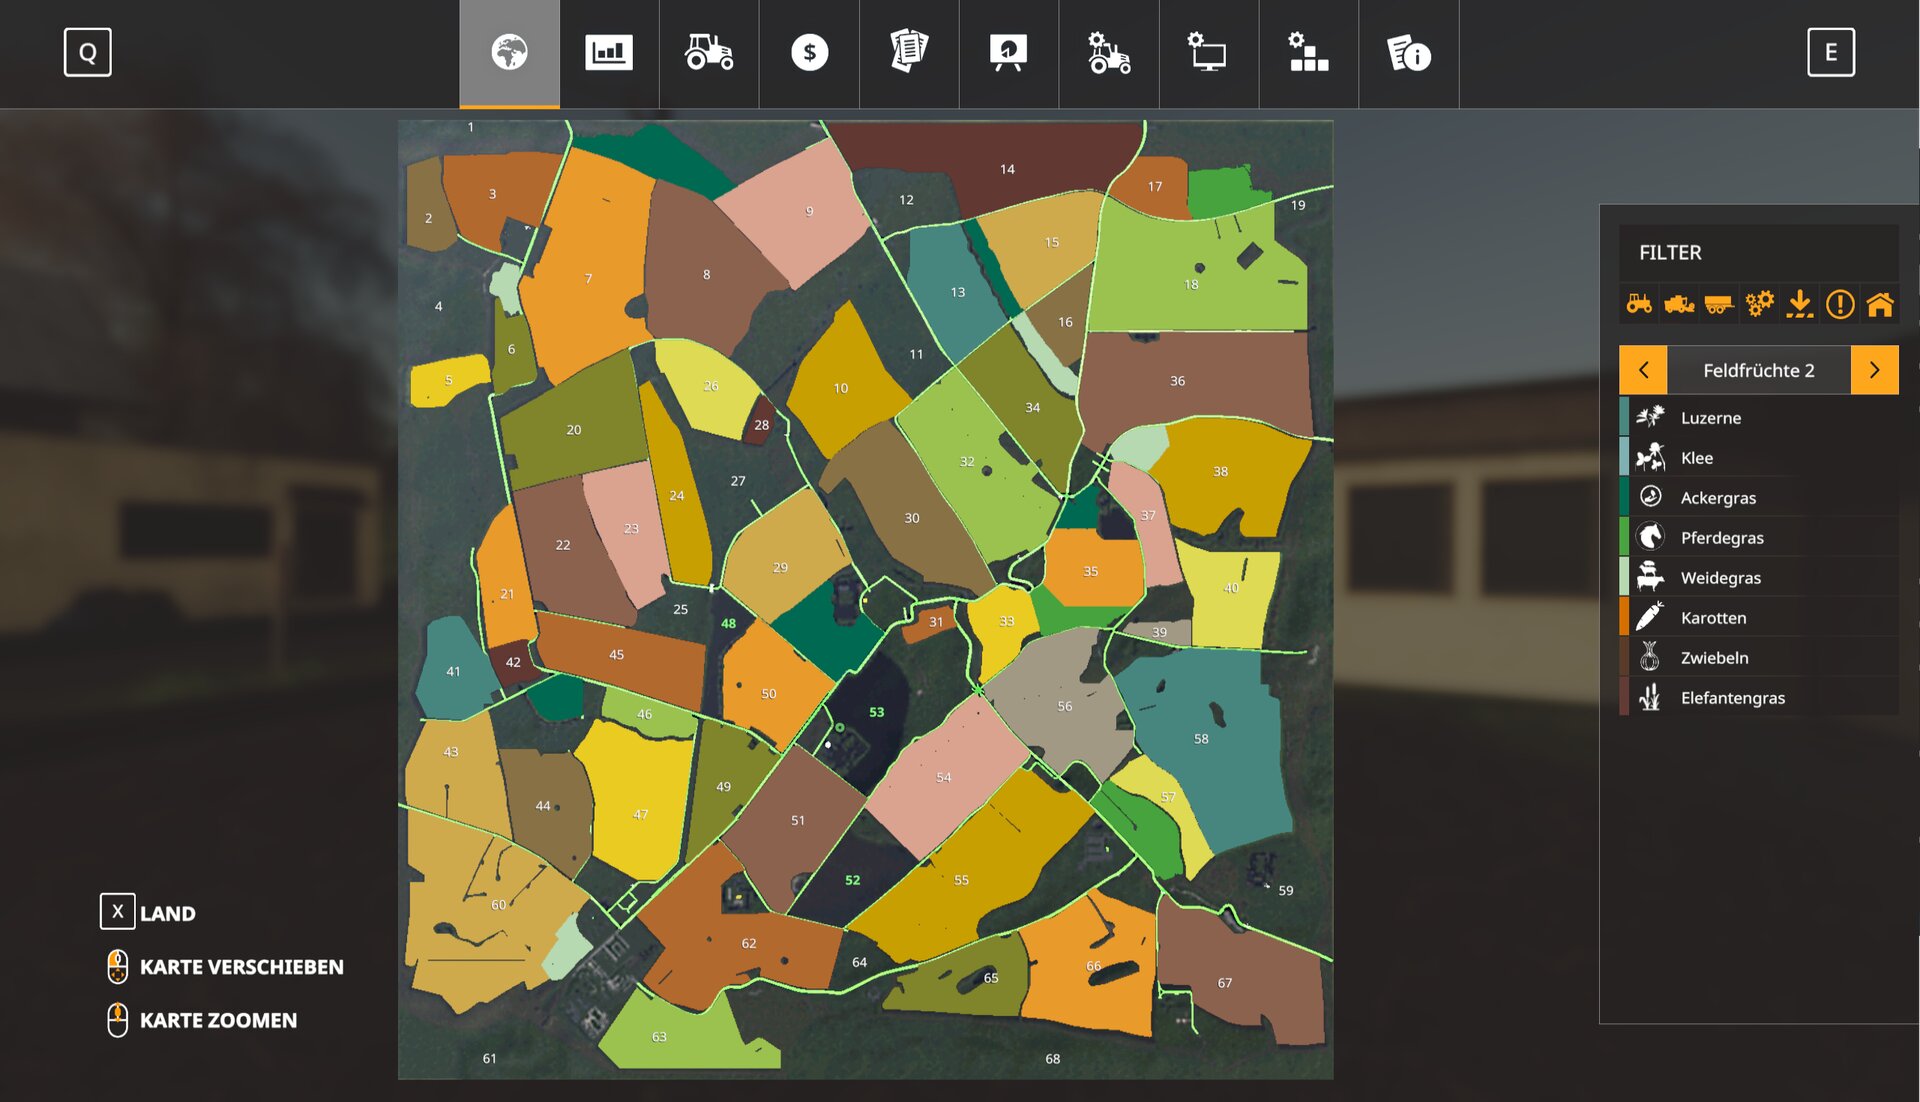Toggle Luzerne crop in legend
The width and height of the screenshot is (1920, 1102).
[1710, 418]
